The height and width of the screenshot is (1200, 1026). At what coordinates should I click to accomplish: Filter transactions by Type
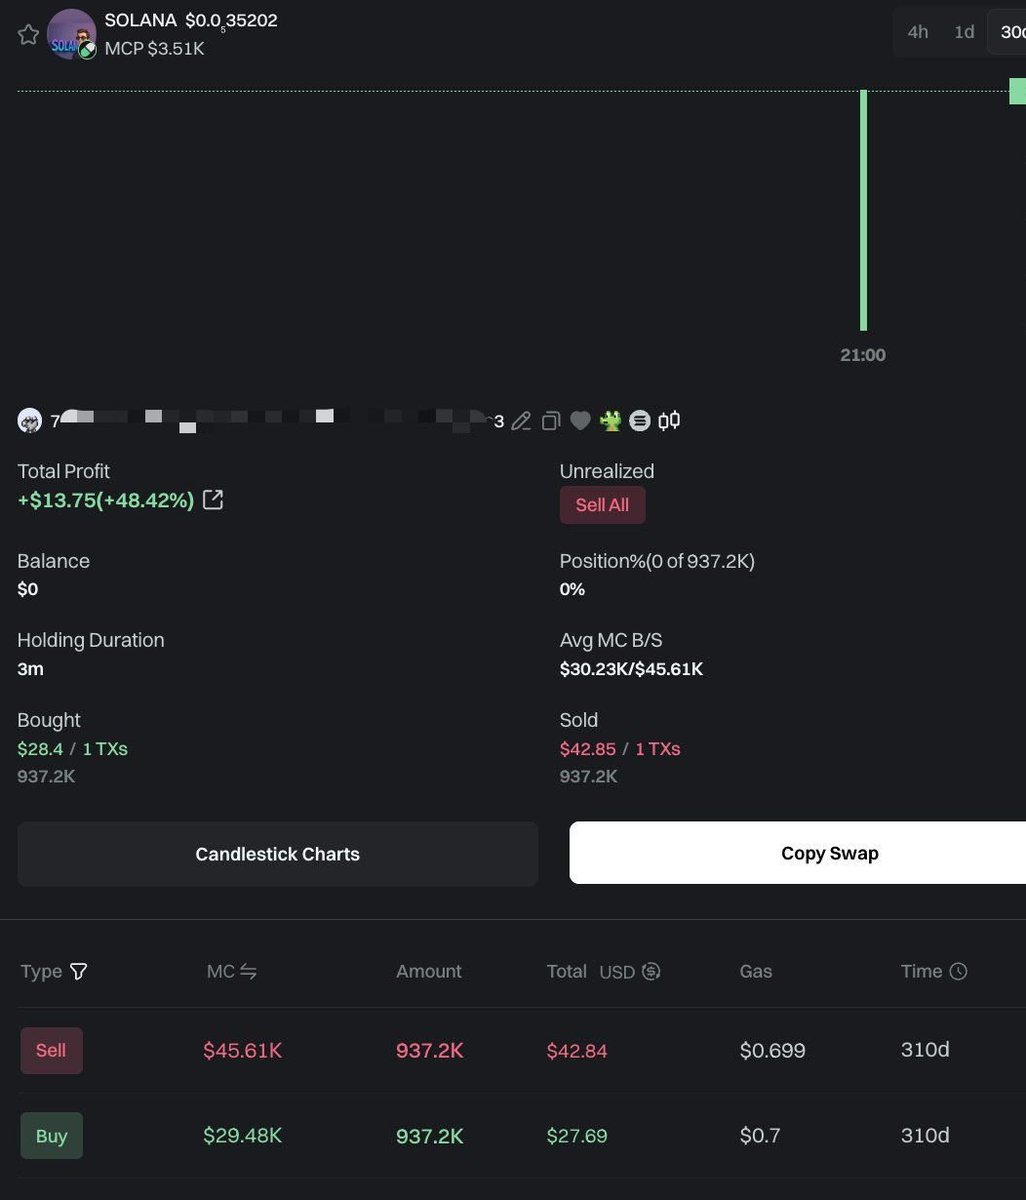79,971
